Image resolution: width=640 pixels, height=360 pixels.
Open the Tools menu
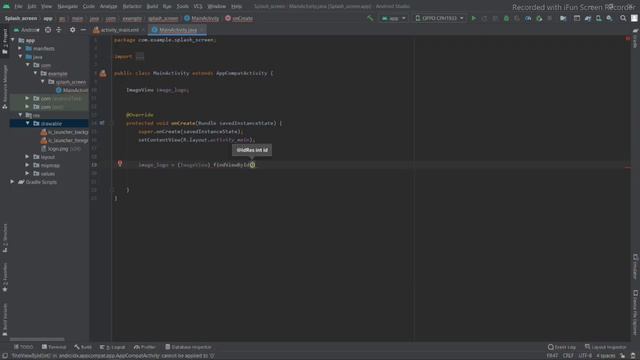(182, 7)
